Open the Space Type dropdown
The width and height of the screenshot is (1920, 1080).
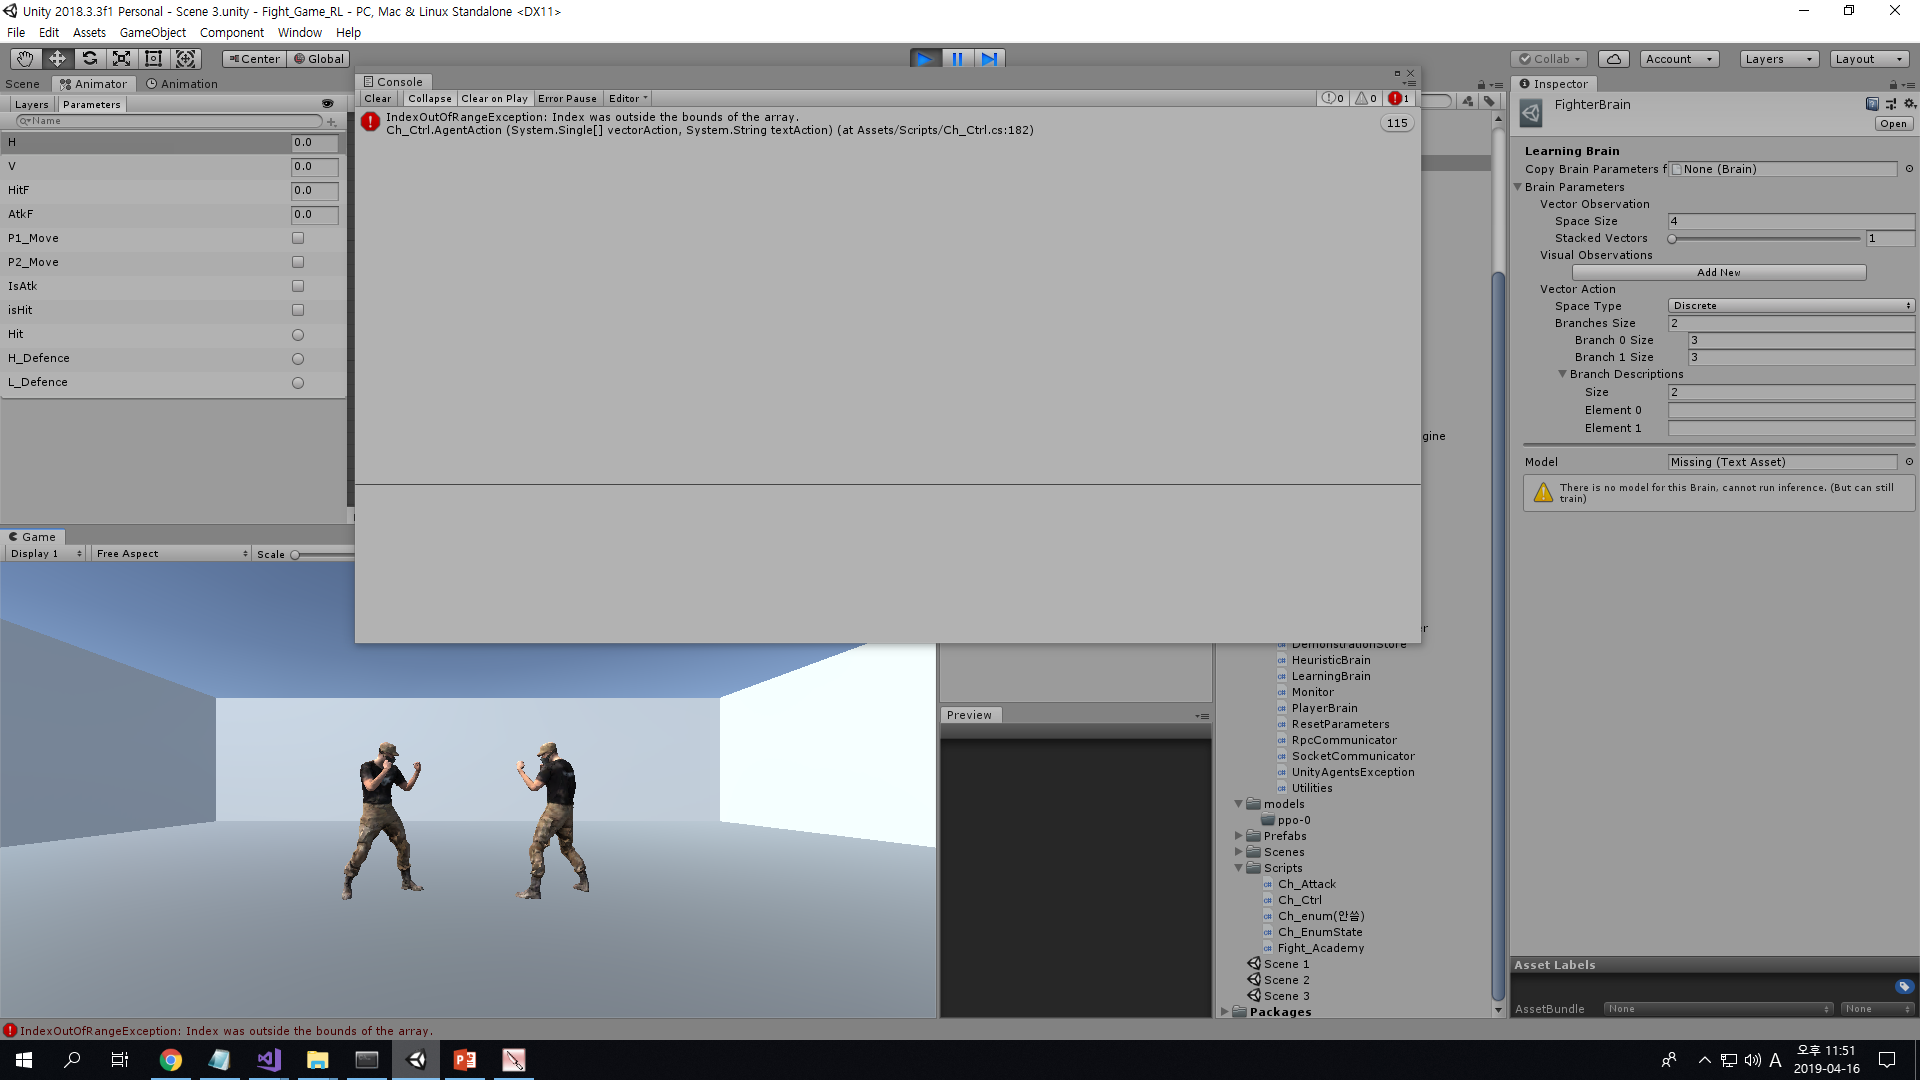pyautogui.click(x=1790, y=306)
